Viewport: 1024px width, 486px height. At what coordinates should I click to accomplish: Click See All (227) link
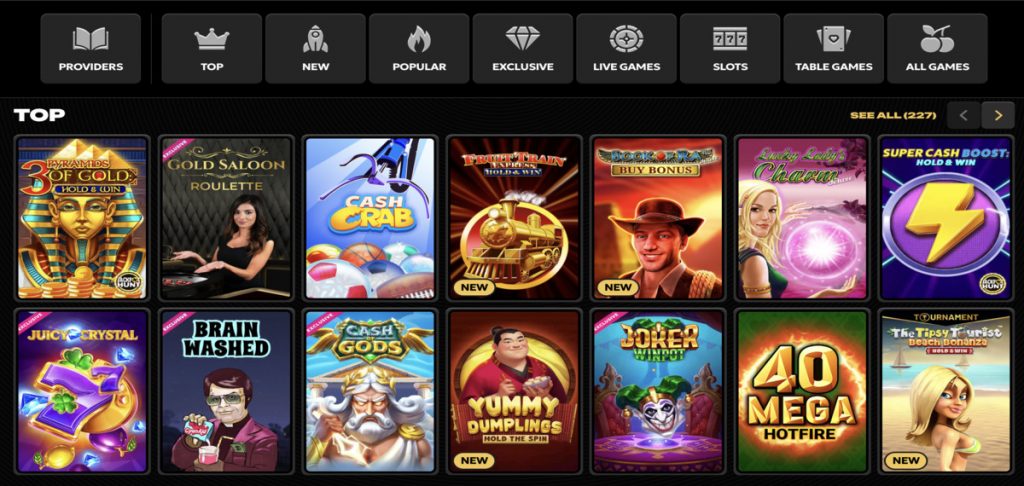[x=893, y=116]
